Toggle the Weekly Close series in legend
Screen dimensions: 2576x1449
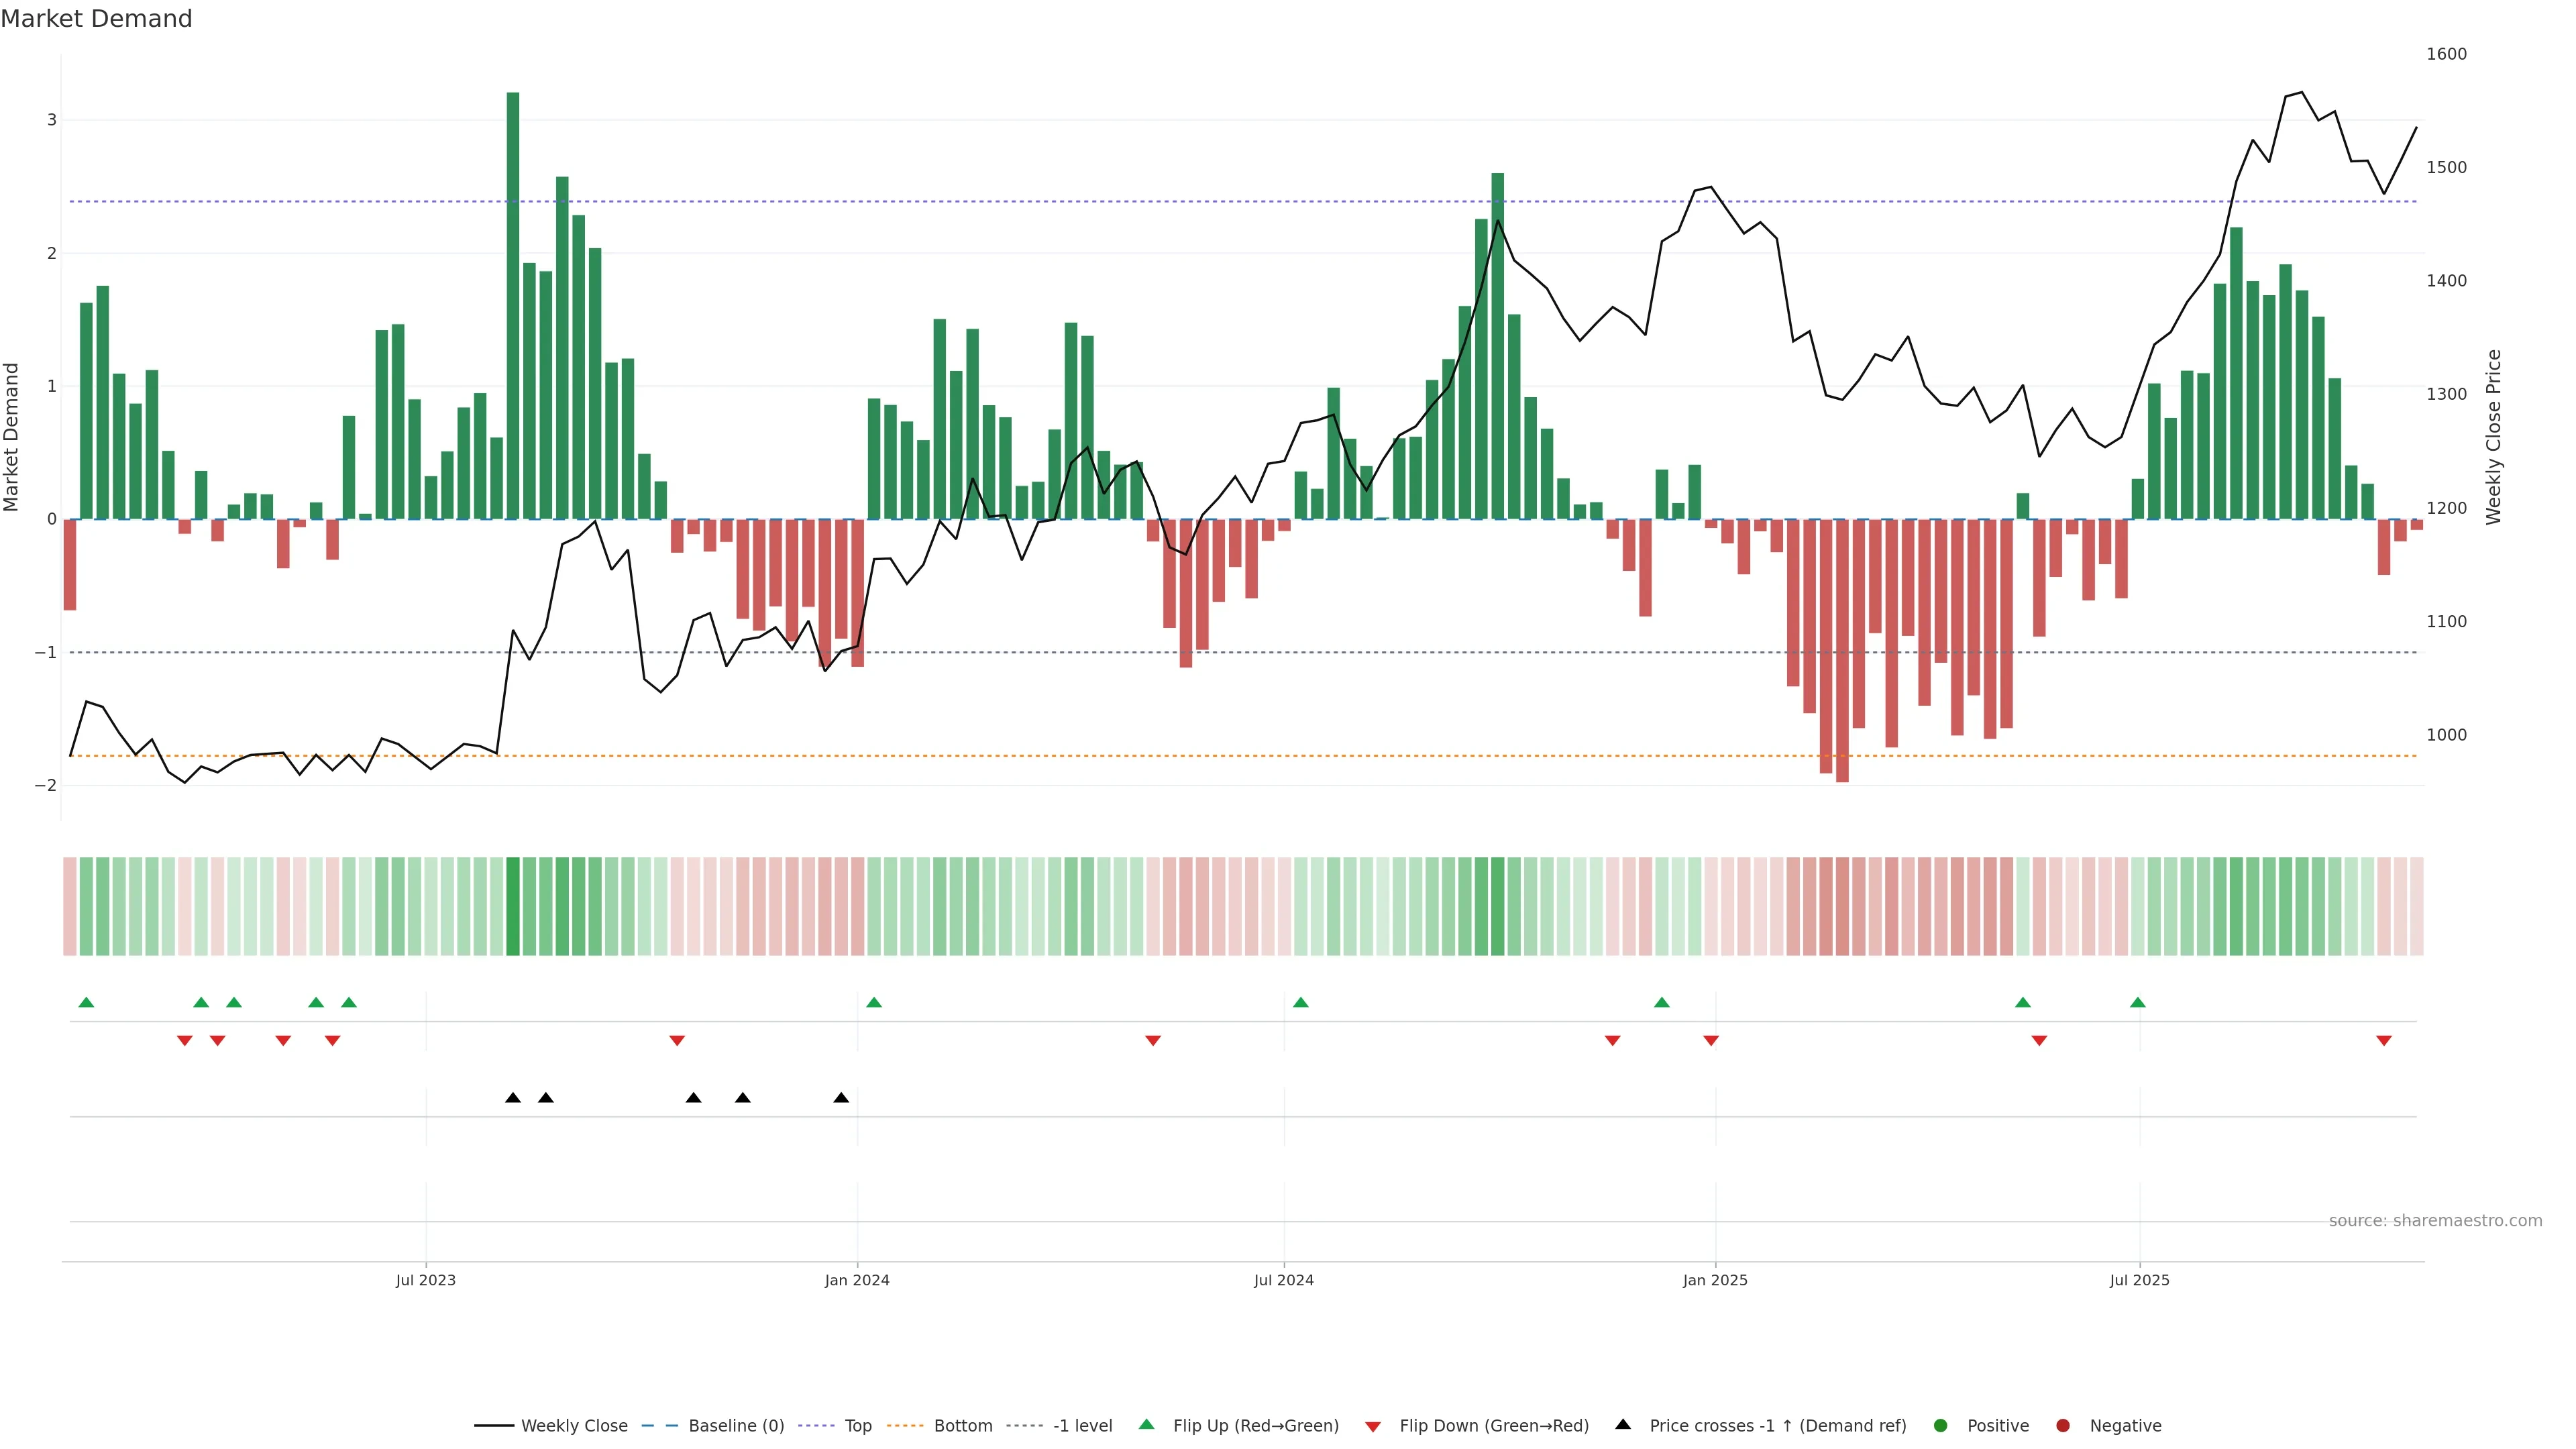[574, 1425]
